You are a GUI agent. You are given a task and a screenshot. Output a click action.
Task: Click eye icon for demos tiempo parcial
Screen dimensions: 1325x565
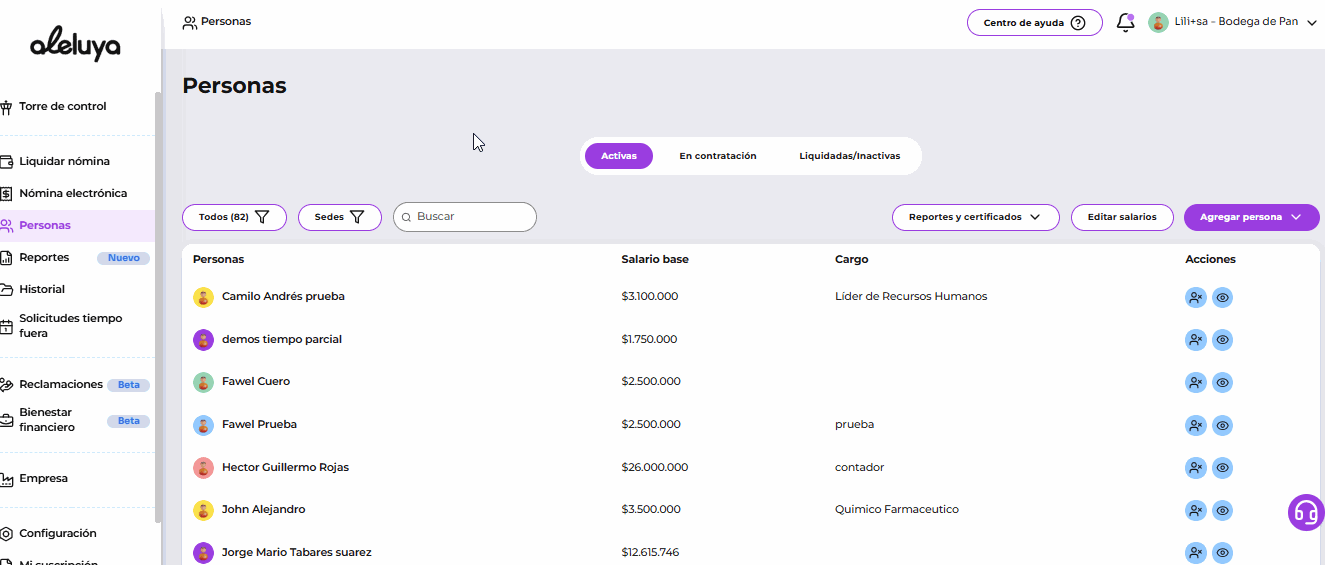pyautogui.click(x=1222, y=340)
